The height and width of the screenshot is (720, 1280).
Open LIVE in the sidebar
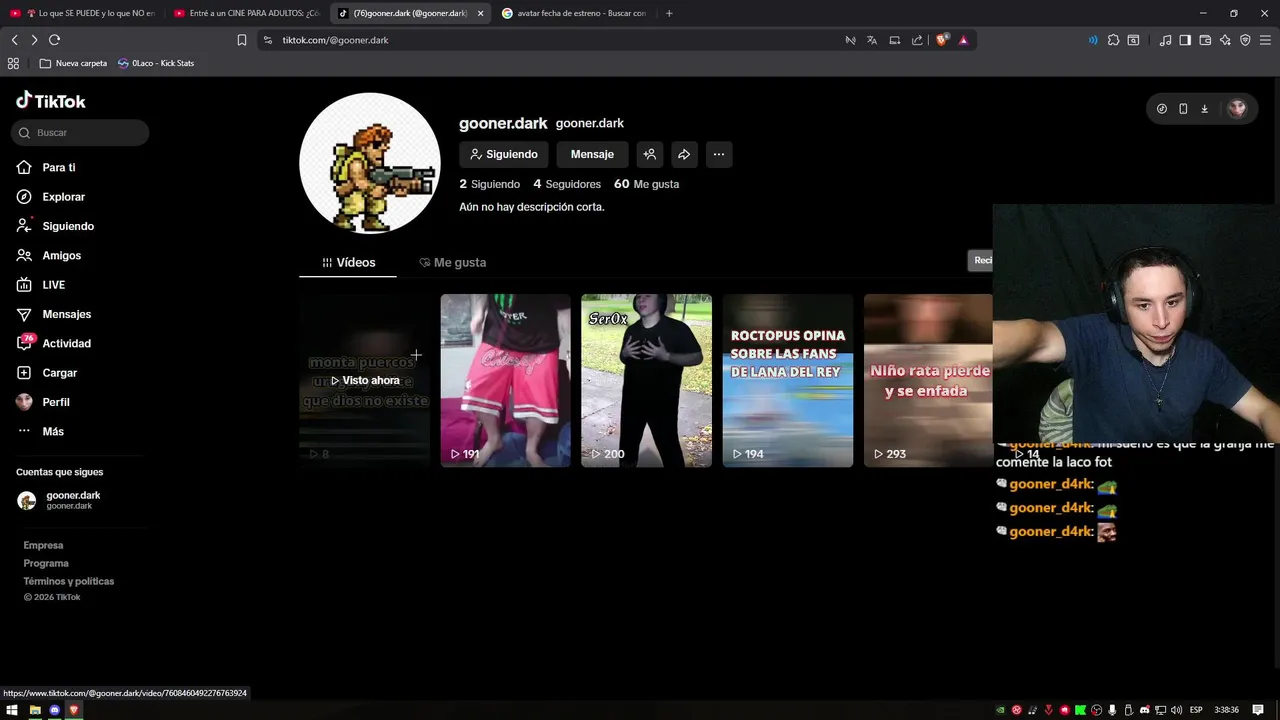tap(42, 285)
